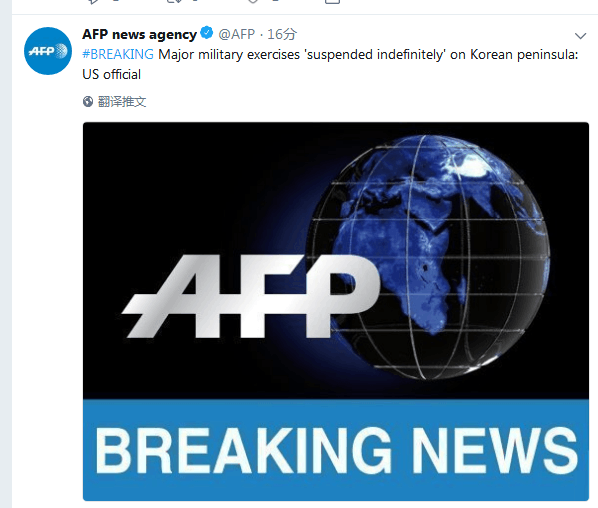Click the partially visible like heart icon

[x=253, y=1]
